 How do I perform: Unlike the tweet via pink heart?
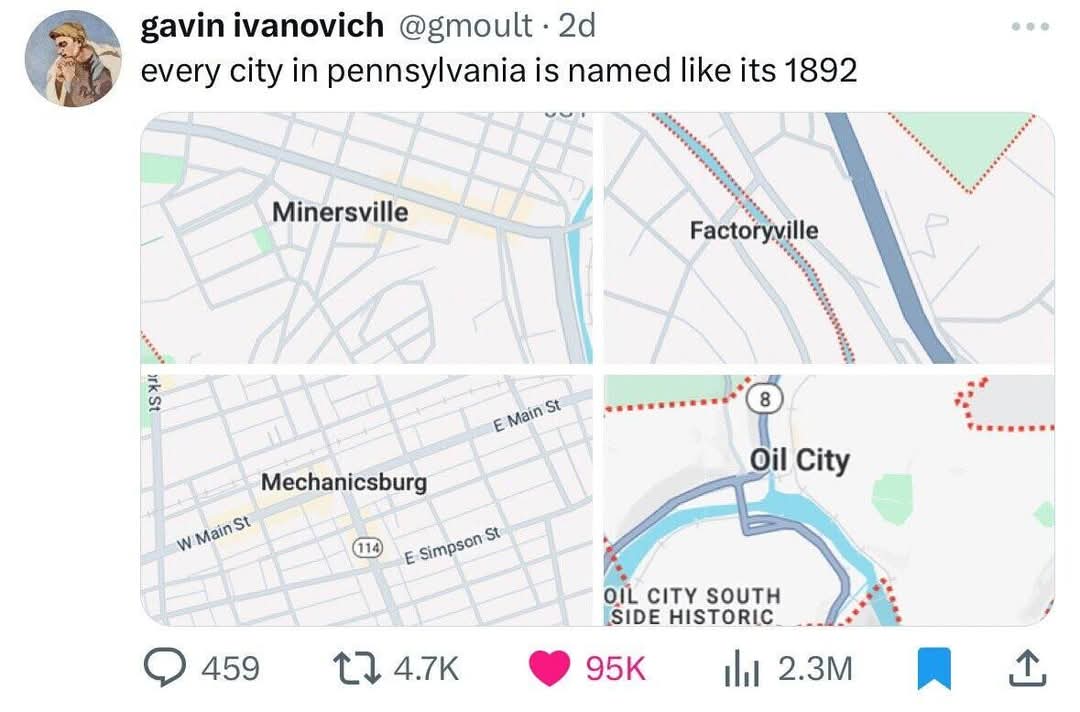548,668
